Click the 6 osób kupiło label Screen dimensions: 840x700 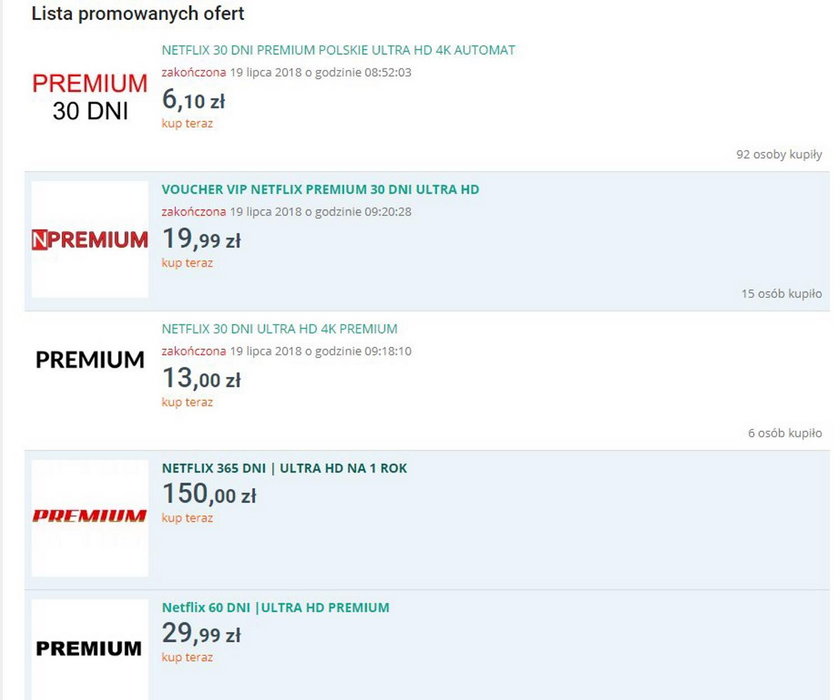coord(785,433)
